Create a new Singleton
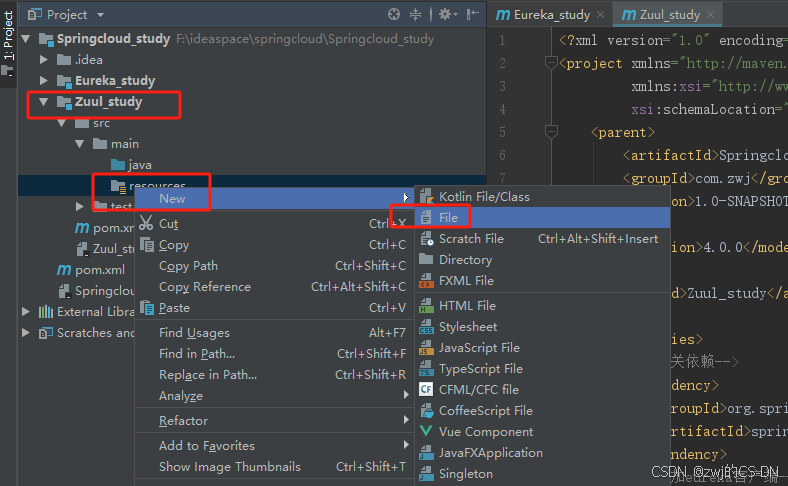The height and width of the screenshot is (486, 788). click(543, 474)
